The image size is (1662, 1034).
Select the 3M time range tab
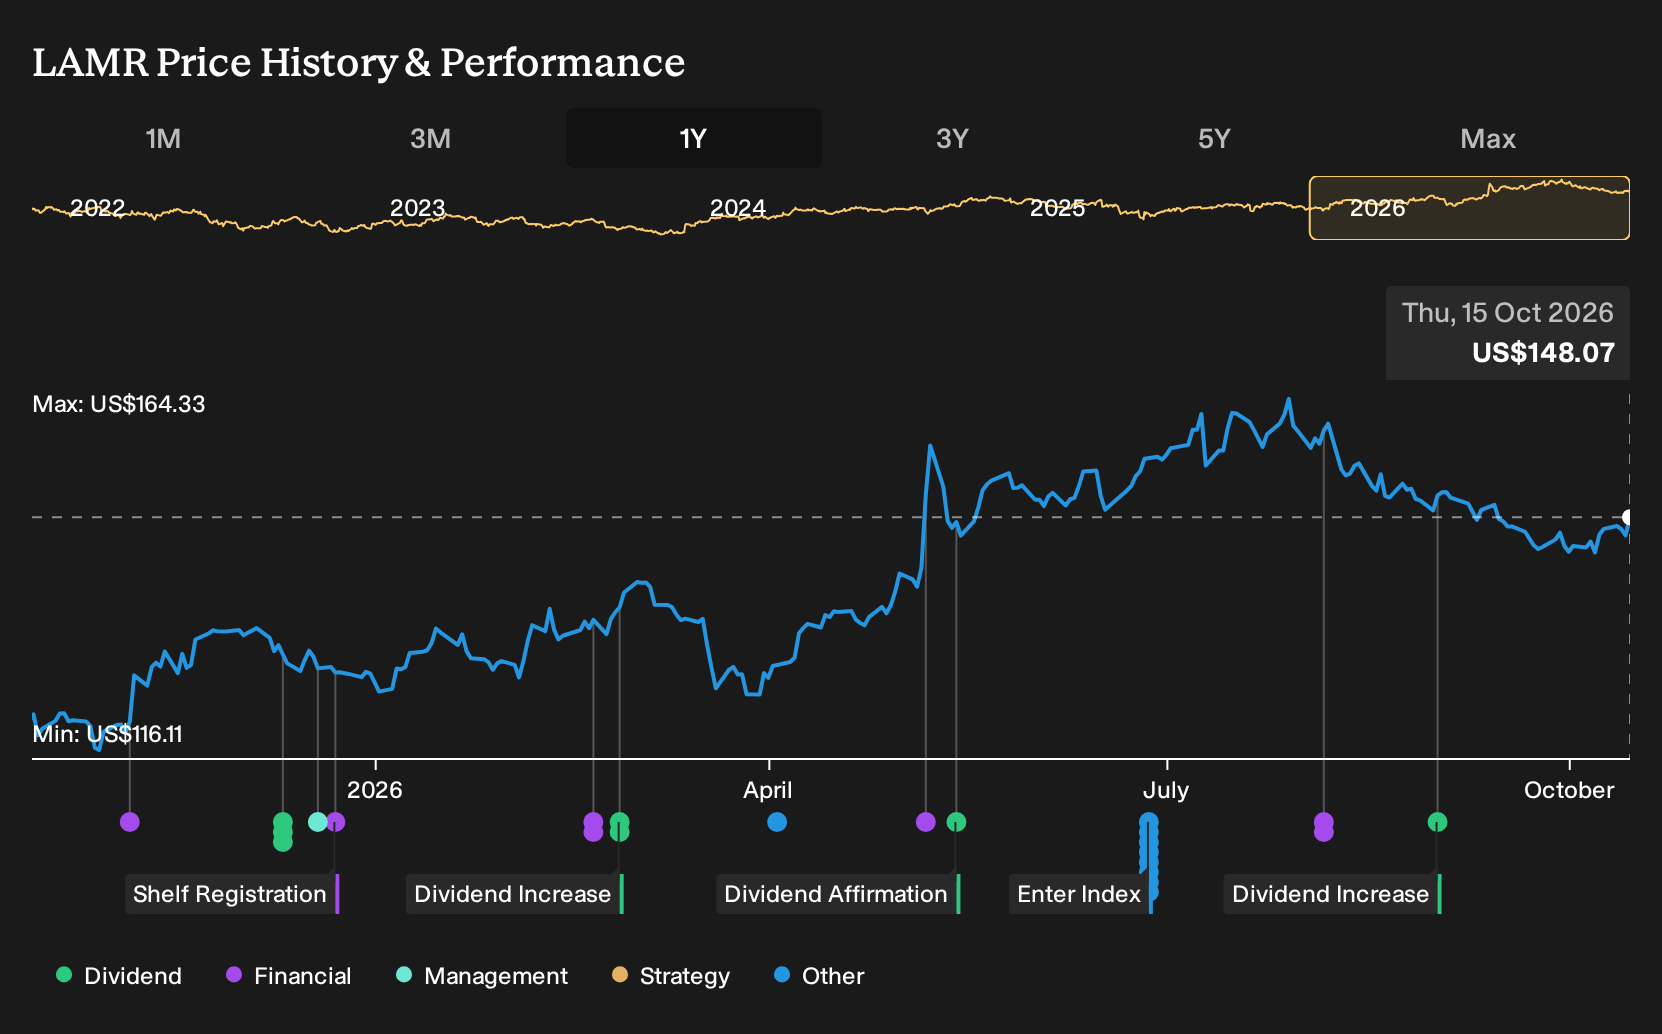point(430,138)
